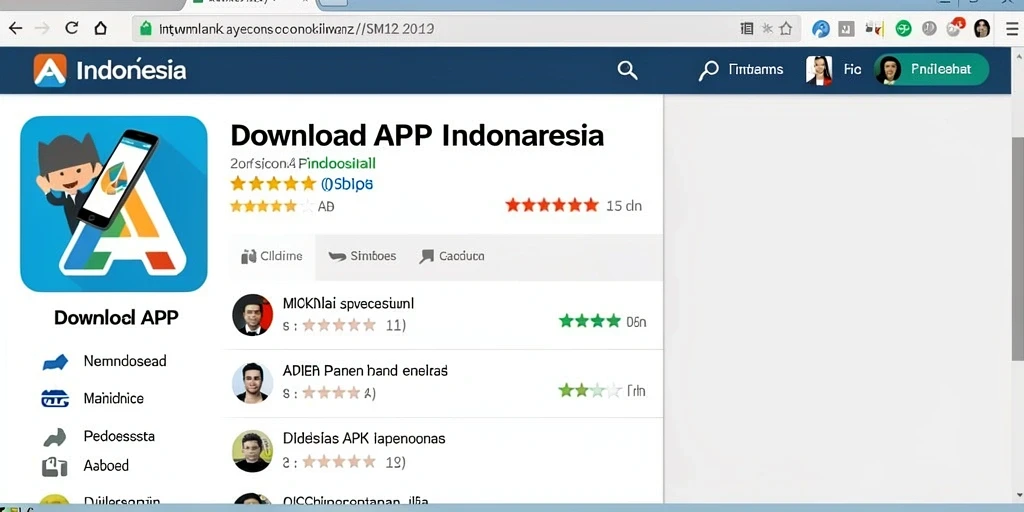Click the green circular extension icon
The image size is (1024, 512).
(x=903, y=29)
